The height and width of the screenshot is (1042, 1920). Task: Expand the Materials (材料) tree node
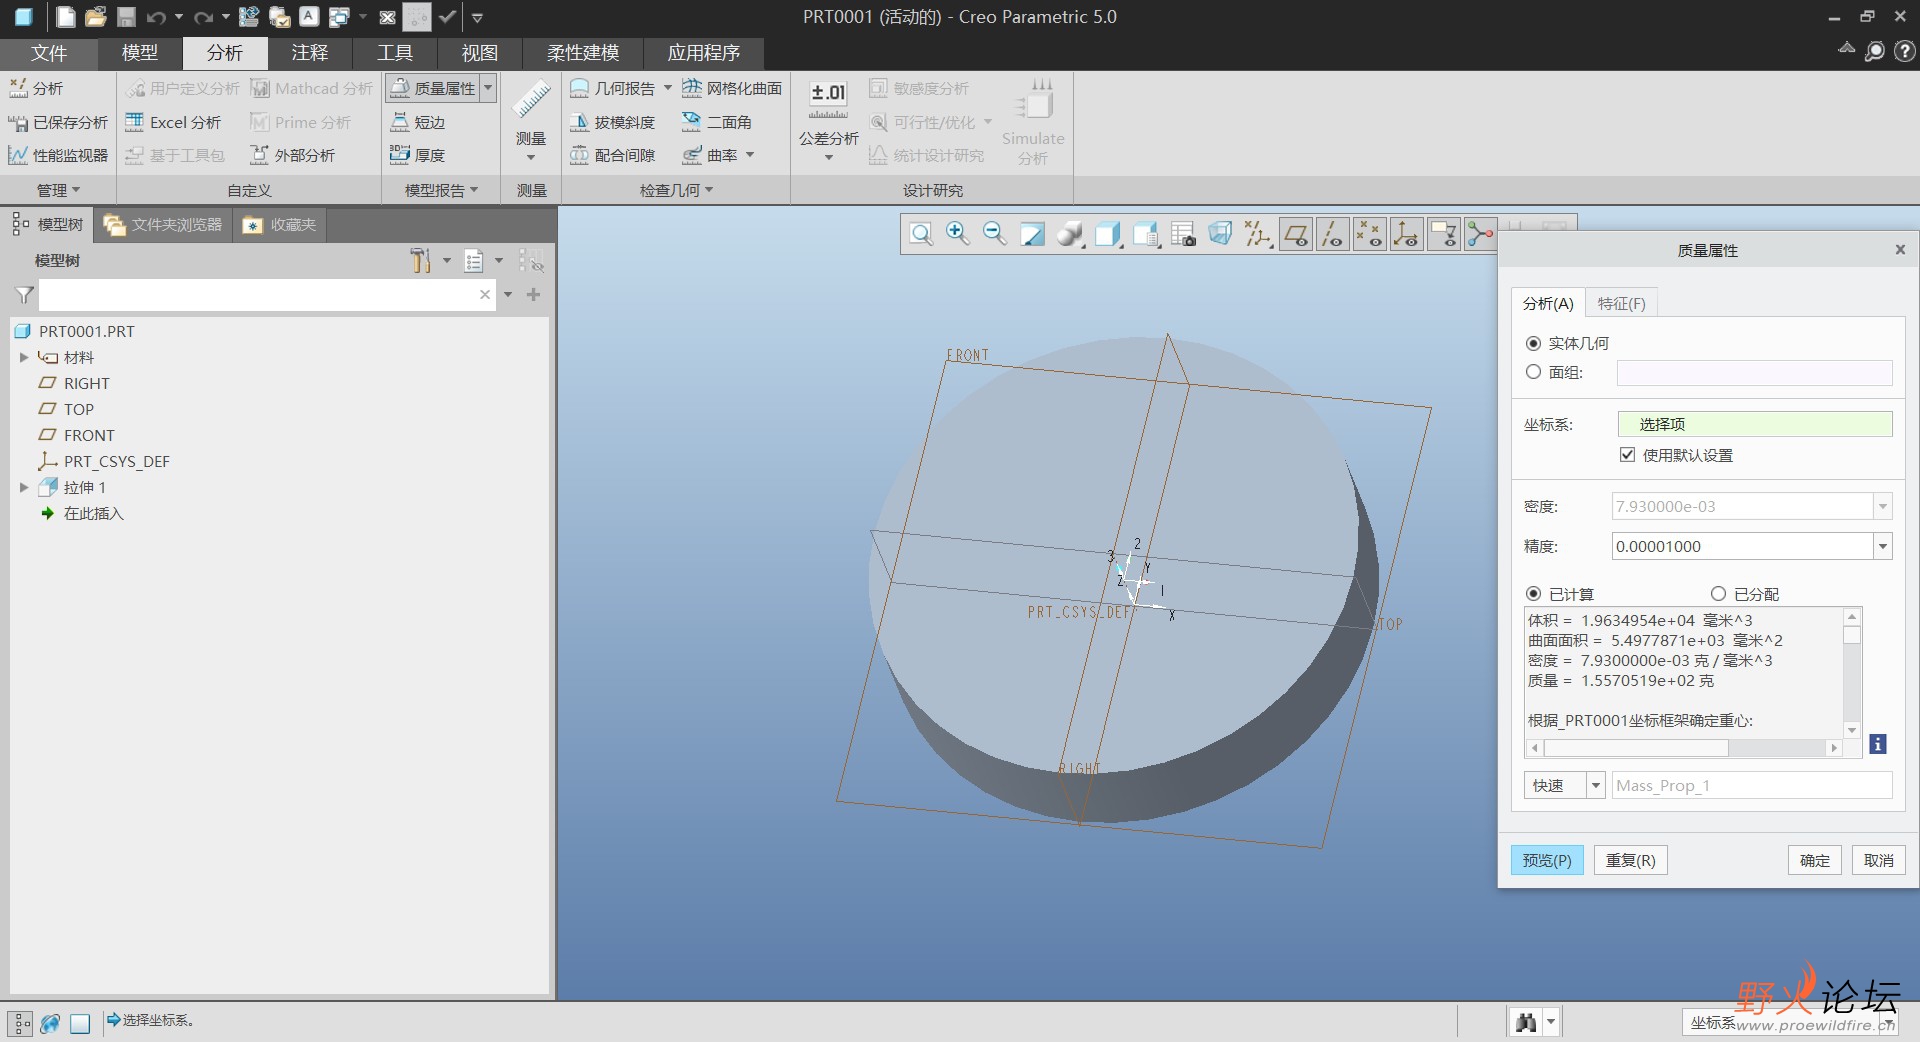[x=24, y=357]
